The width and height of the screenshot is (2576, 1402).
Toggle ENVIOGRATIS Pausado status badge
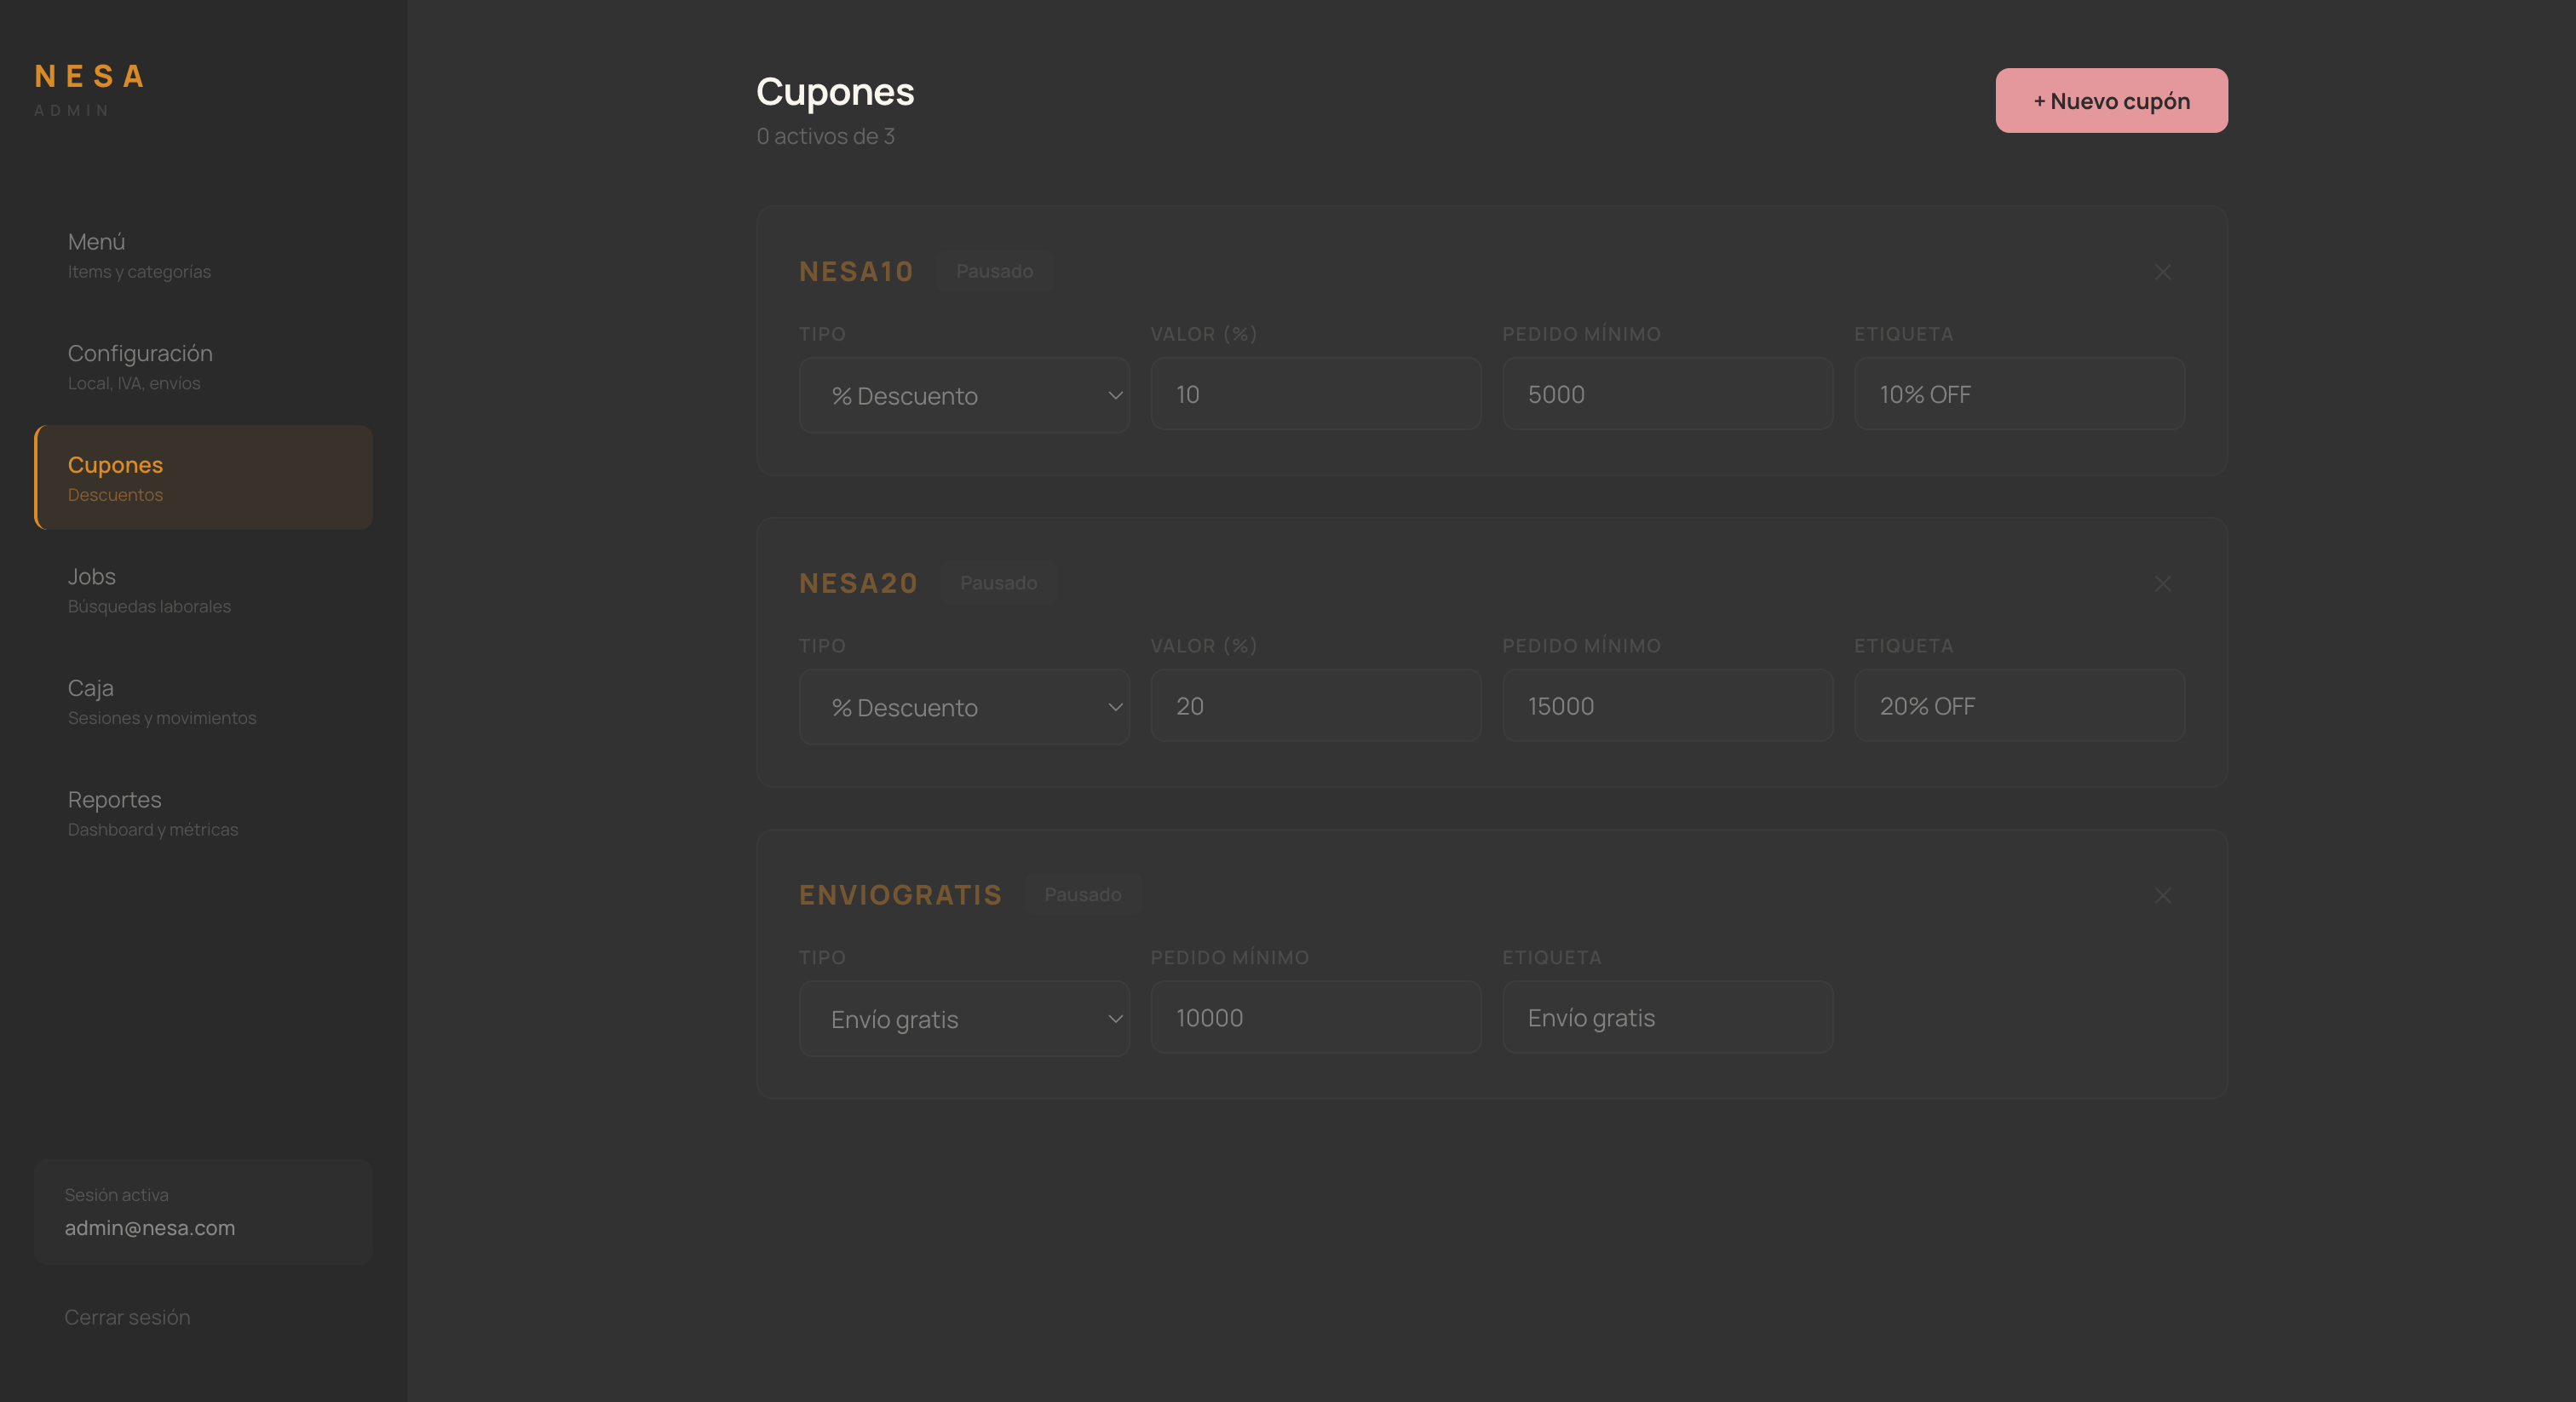click(1082, 895)
